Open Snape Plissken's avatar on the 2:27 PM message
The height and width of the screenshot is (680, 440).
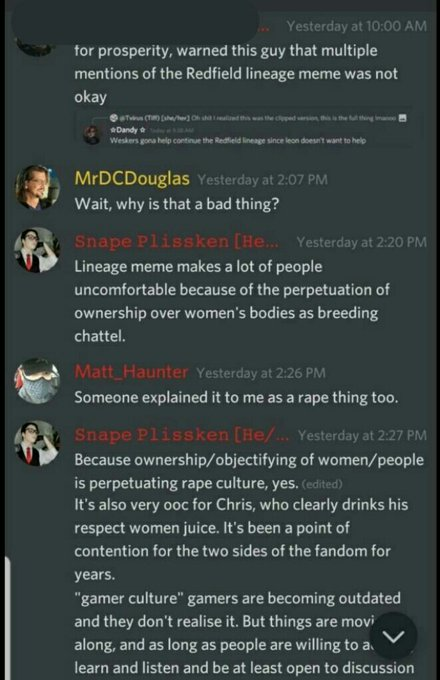37,443
